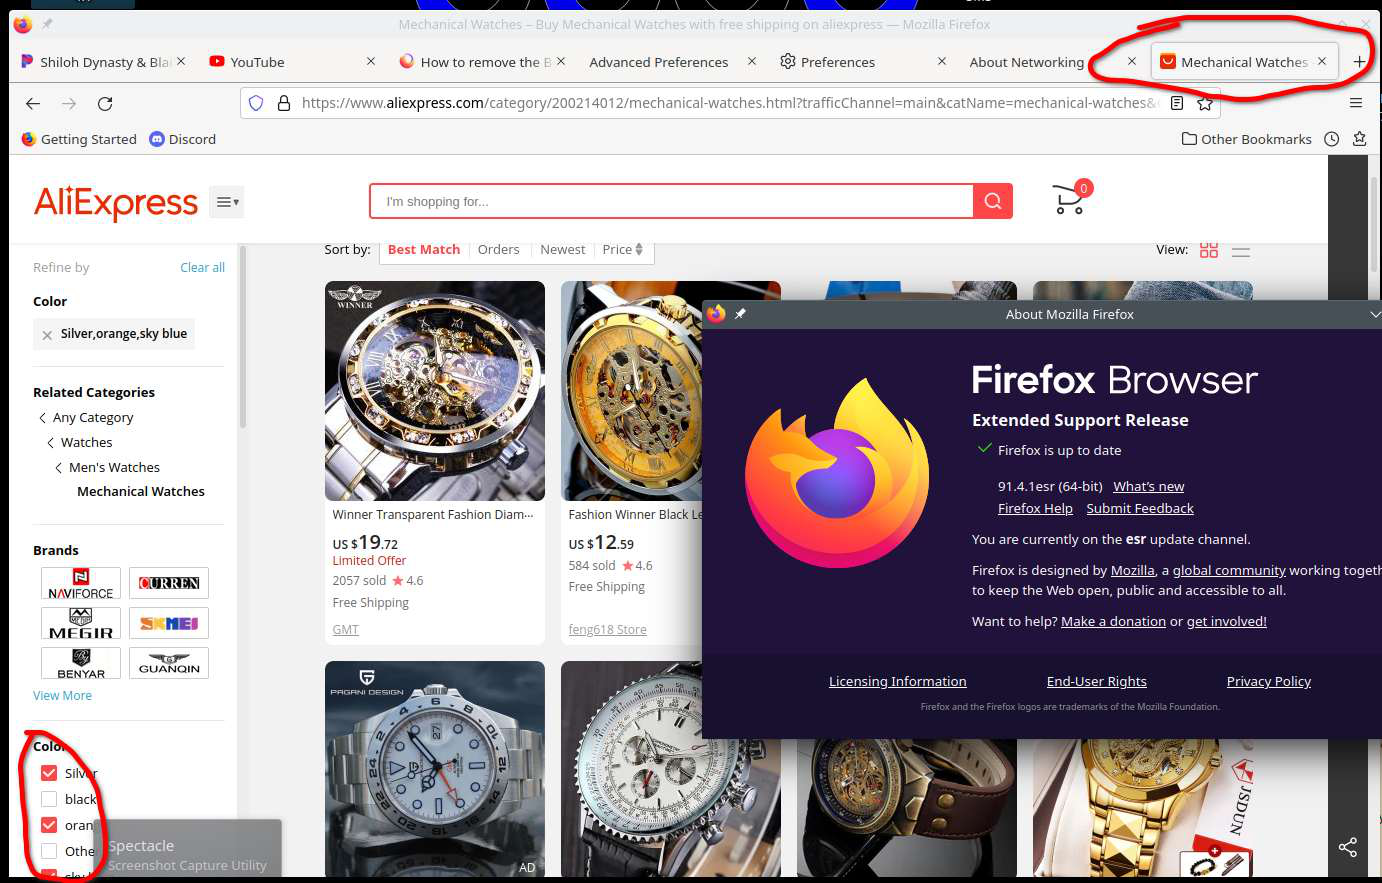1382x883 pixels.
Task: Select the Best Match sort option
Action: [424, 249]
